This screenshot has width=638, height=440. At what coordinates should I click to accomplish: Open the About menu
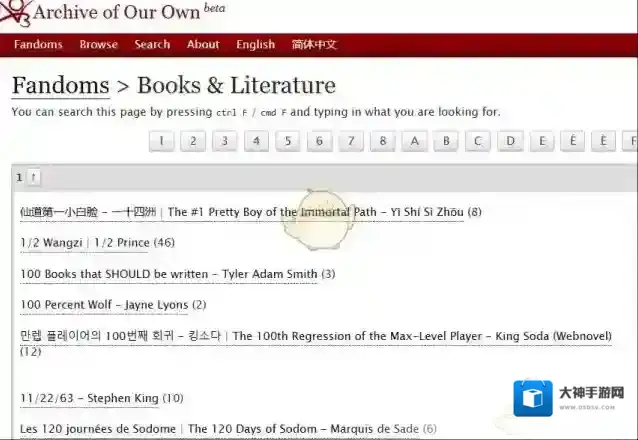203,44
